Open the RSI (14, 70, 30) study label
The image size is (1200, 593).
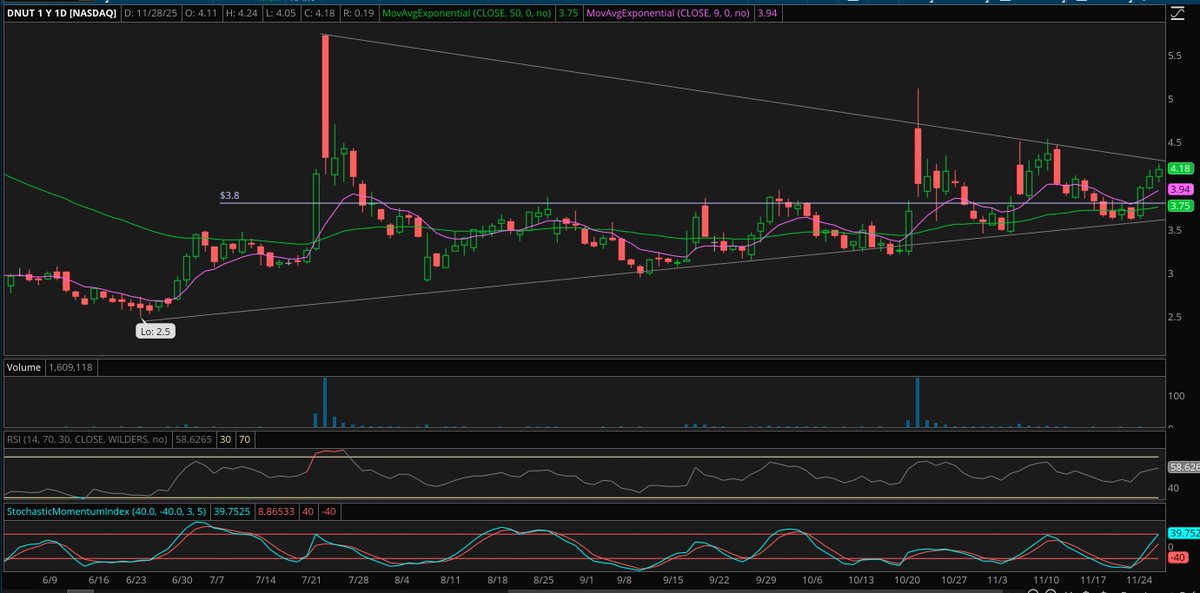tap(85, 440)
